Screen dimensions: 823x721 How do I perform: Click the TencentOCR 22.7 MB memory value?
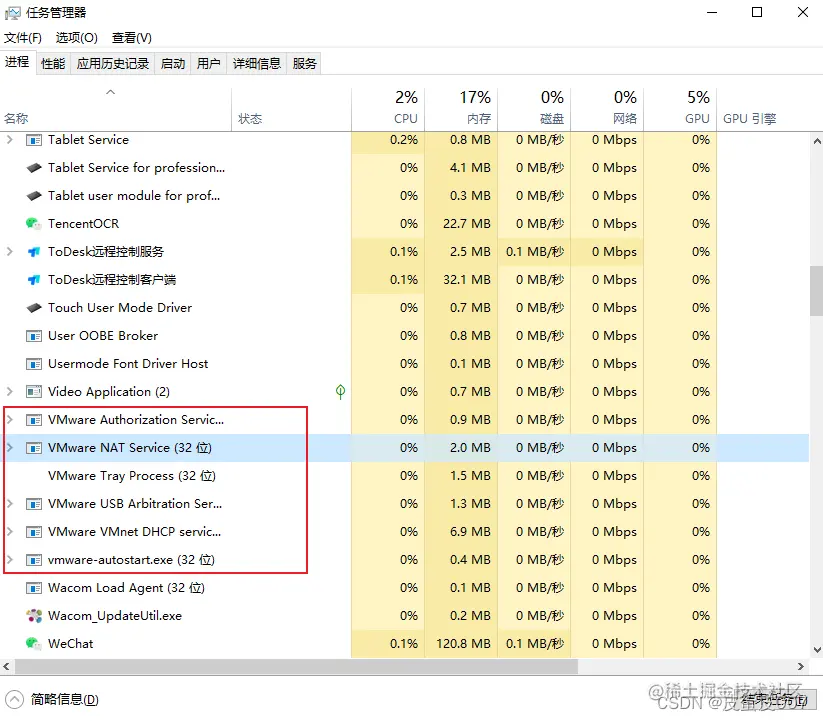467,224
